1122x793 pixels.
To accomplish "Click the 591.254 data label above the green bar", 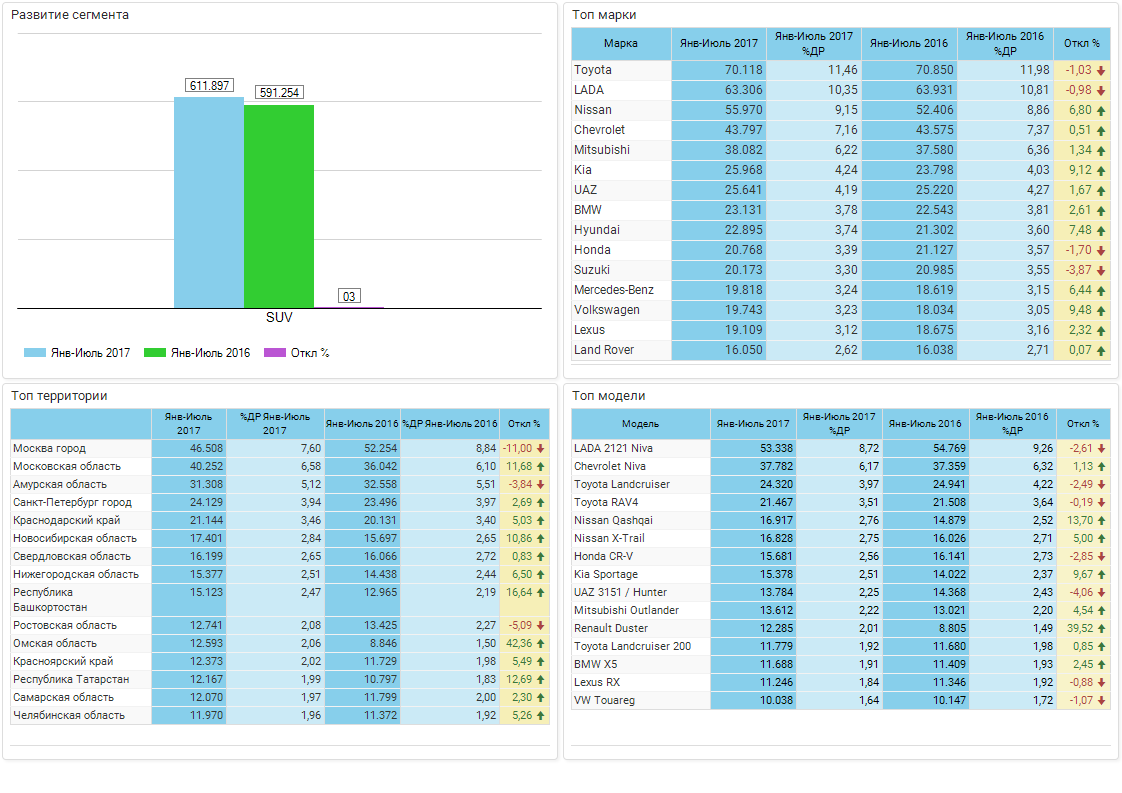I will coord(279,92).
